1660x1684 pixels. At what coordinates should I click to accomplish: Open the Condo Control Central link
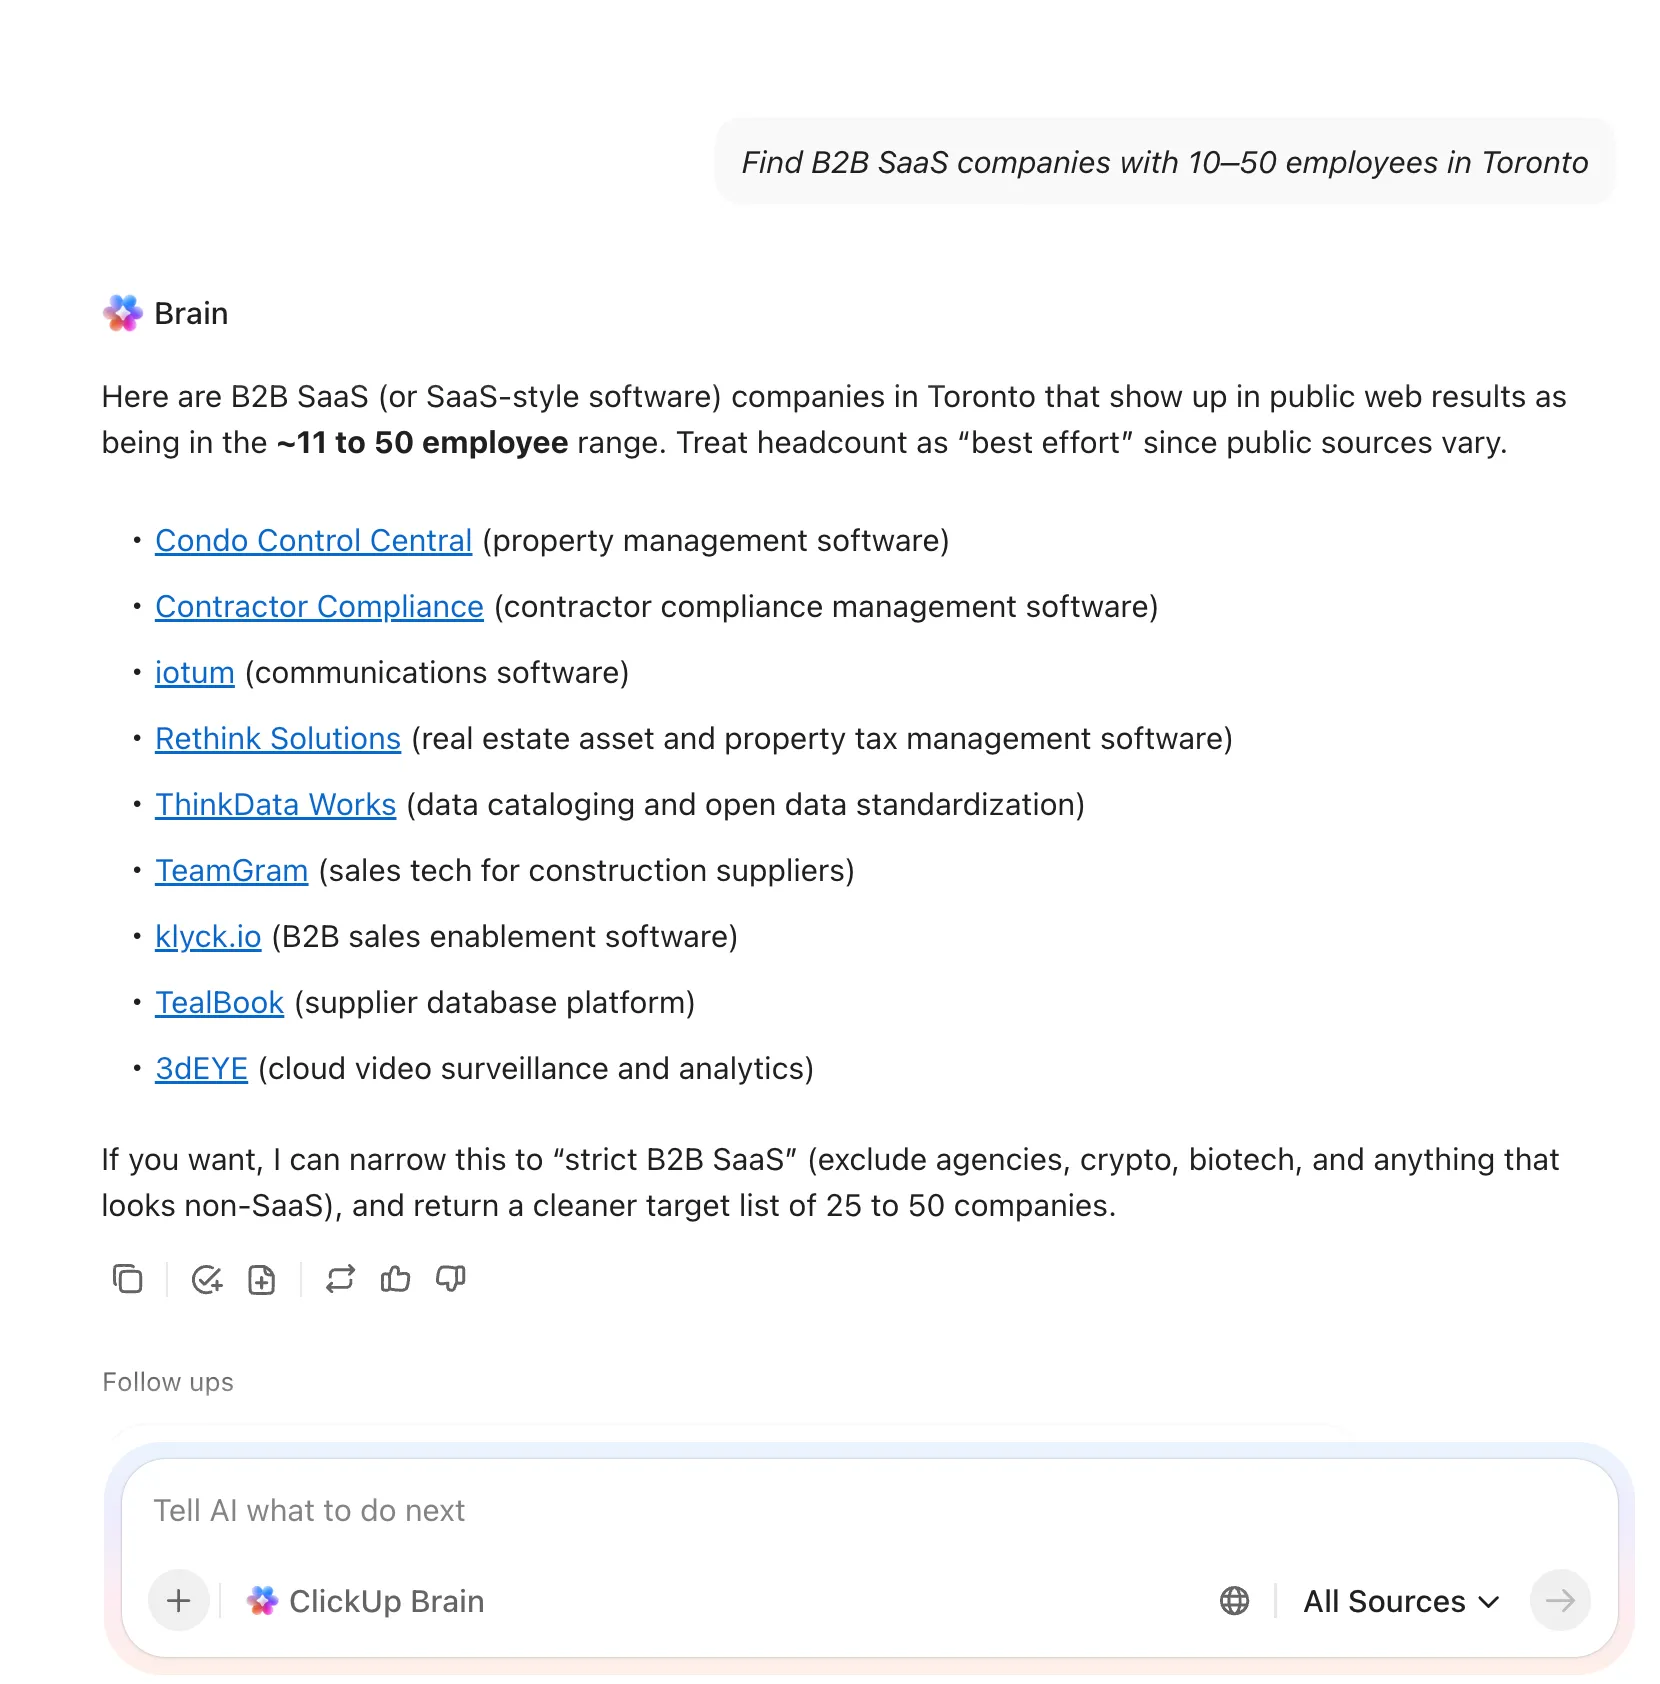313,540
